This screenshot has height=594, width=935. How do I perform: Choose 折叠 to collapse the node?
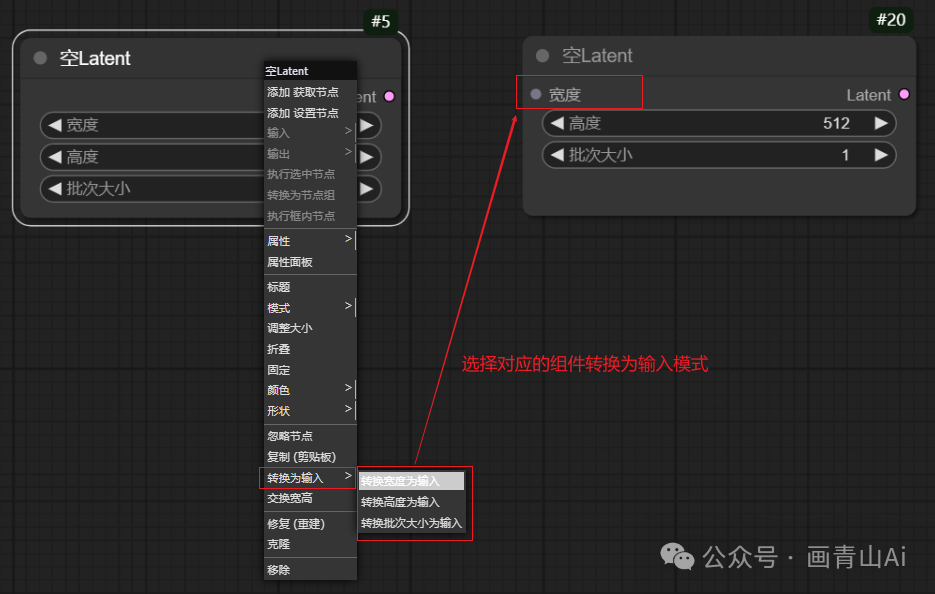click(310, 349)
